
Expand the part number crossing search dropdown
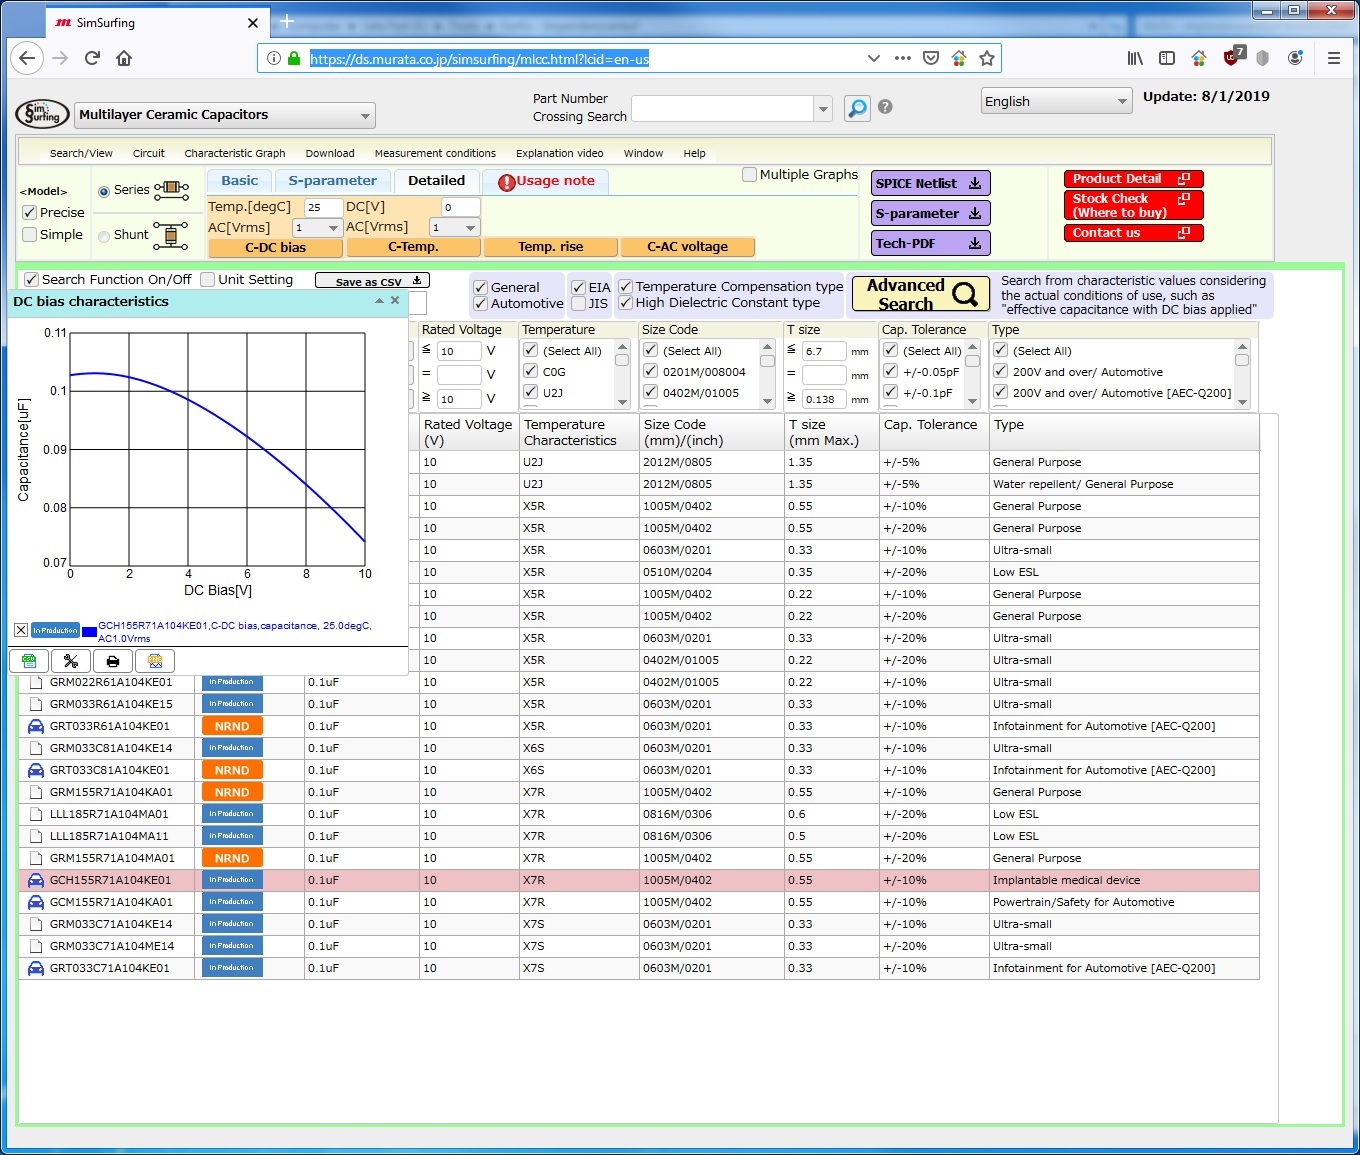[823, 108]
